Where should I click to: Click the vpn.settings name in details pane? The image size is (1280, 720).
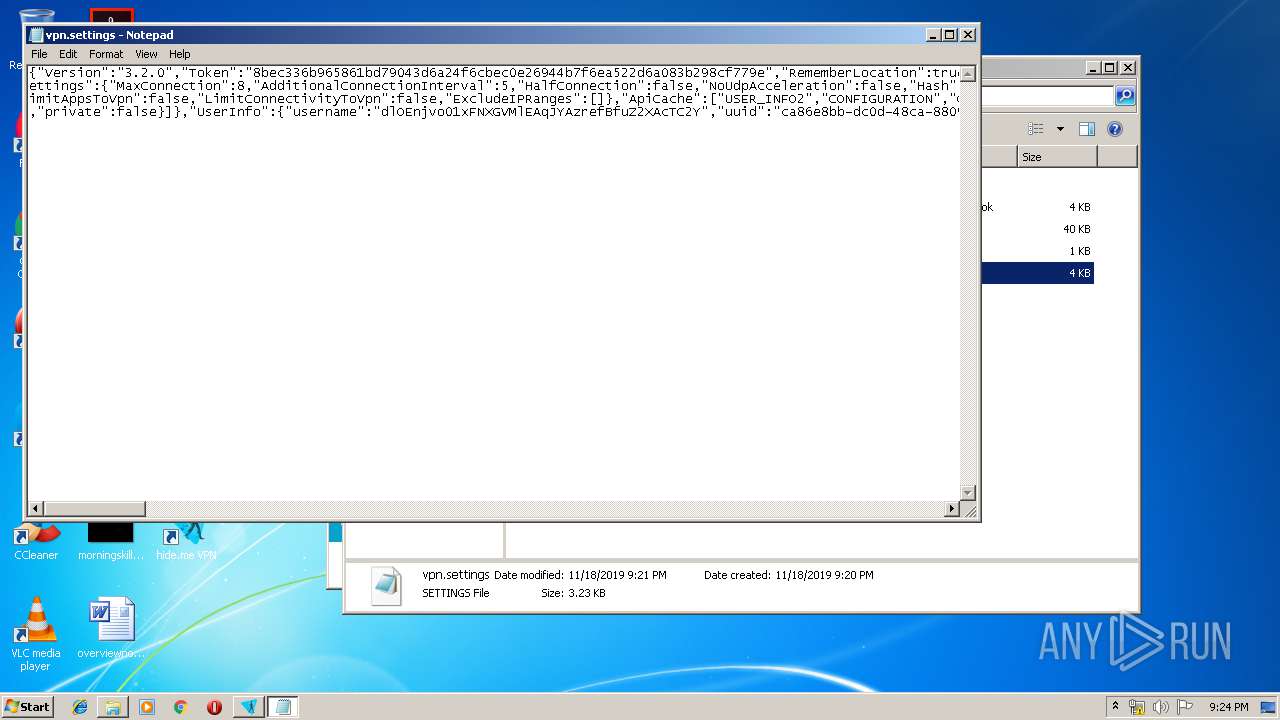456,575
